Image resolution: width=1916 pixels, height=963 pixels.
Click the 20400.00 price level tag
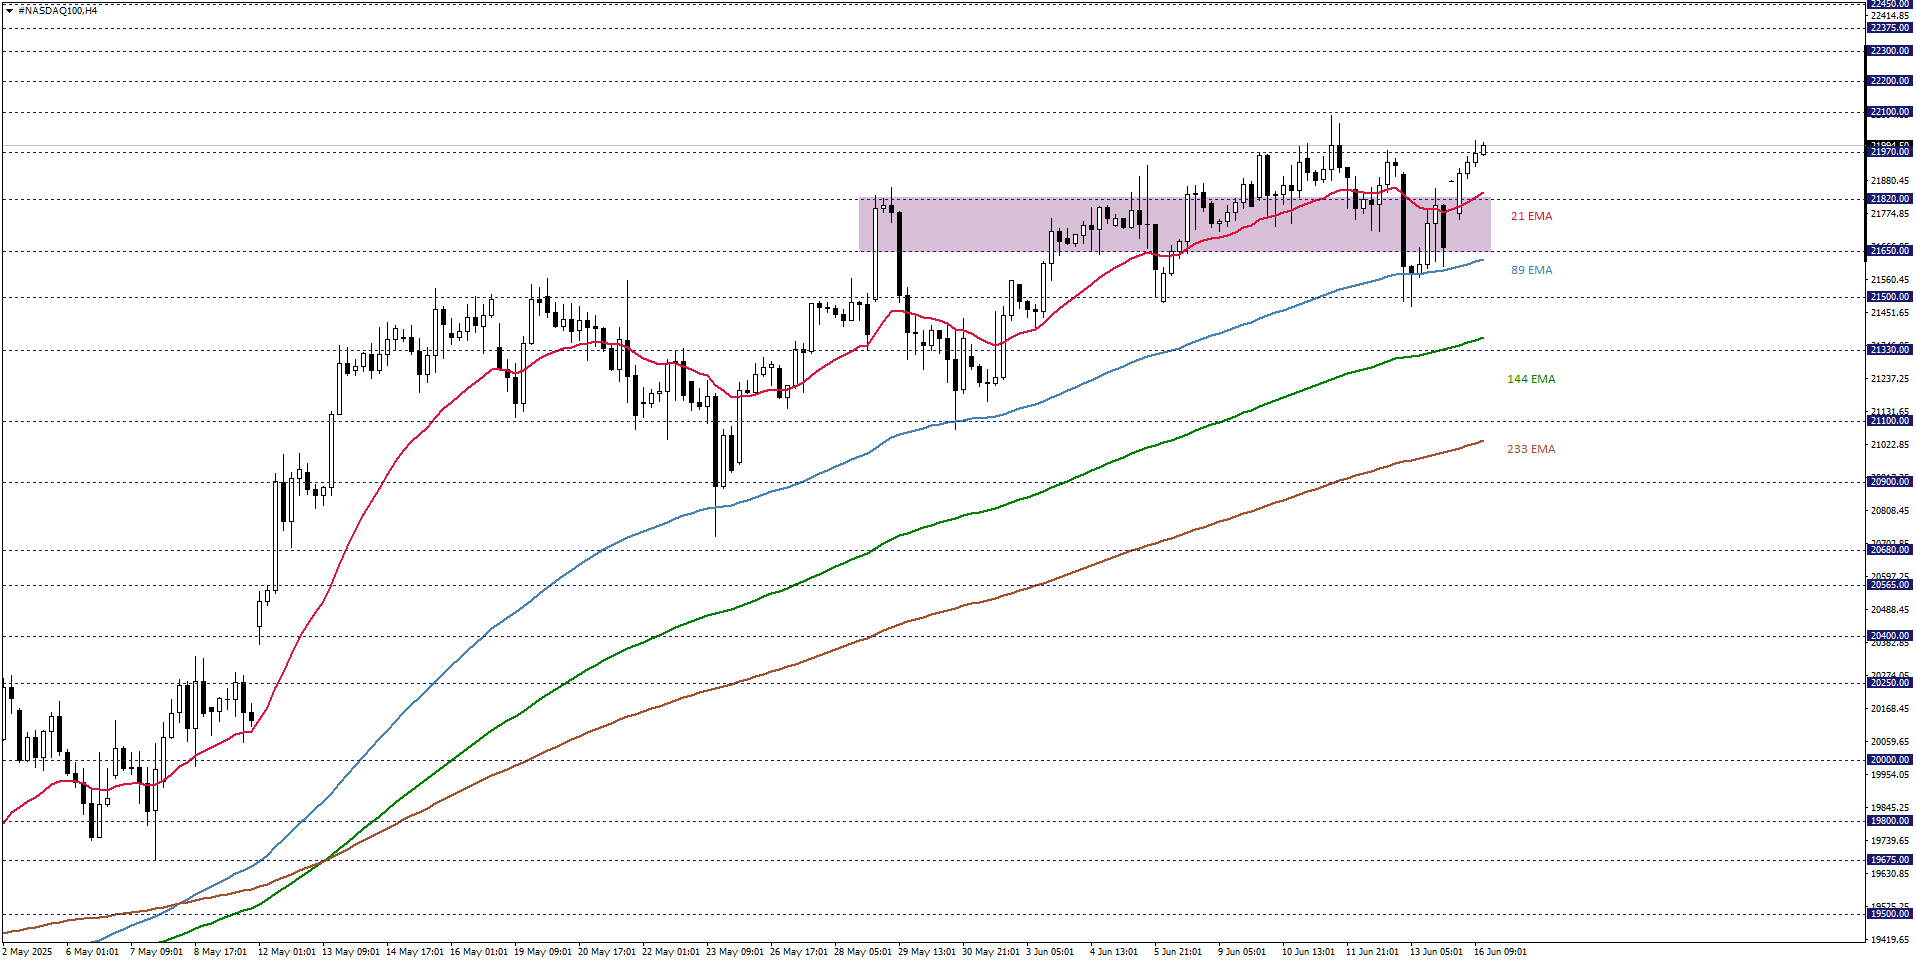click(1889, 636)
